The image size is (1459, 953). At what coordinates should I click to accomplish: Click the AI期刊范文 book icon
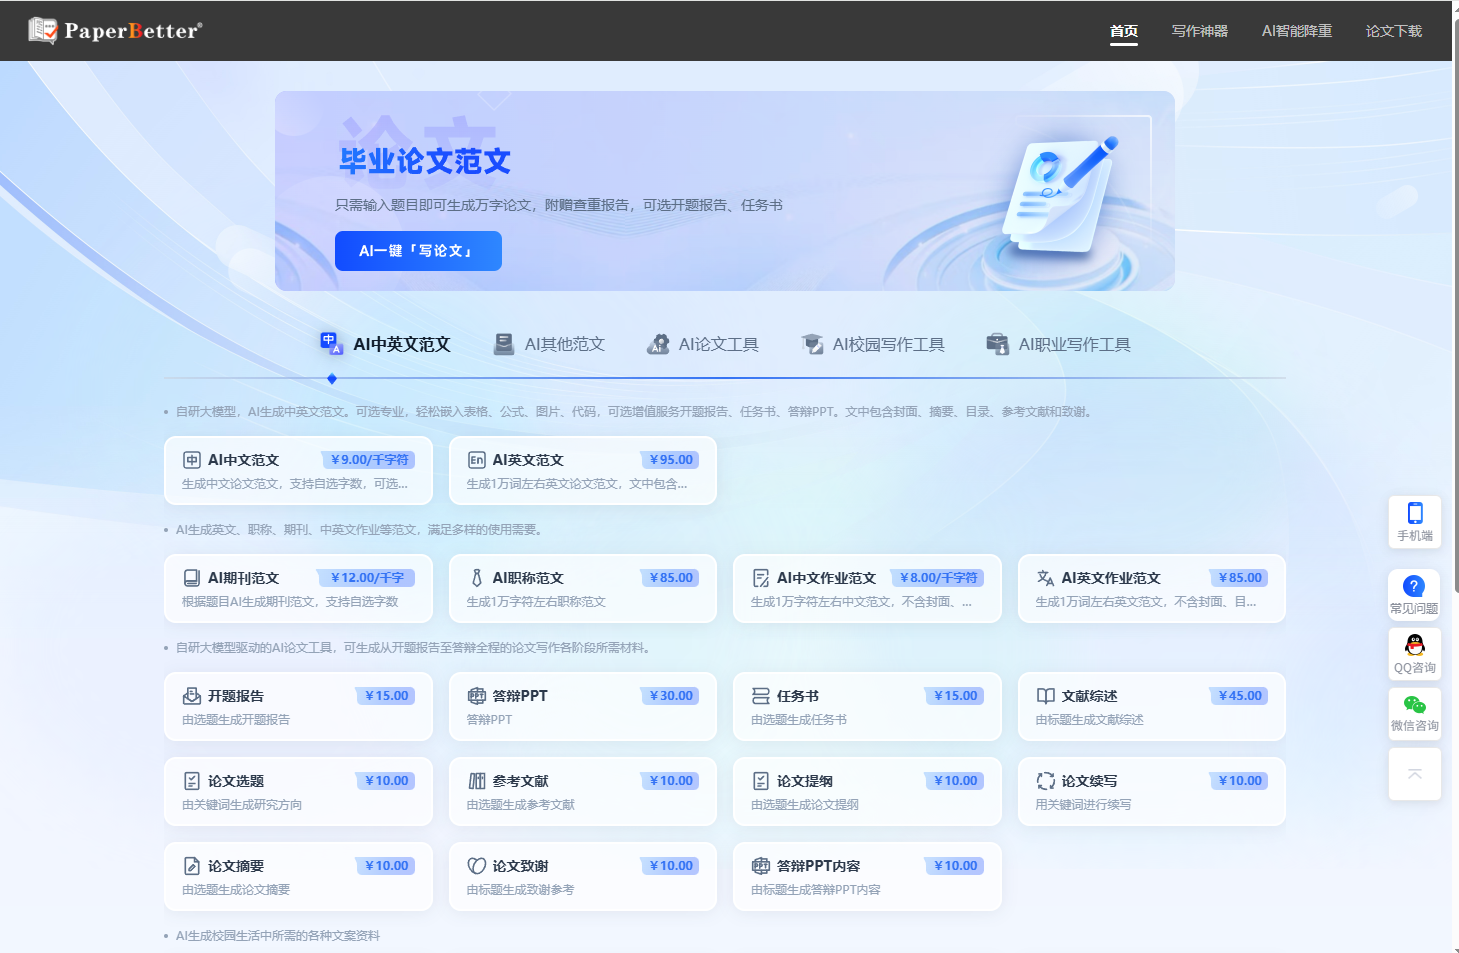[x=192, y=578]
